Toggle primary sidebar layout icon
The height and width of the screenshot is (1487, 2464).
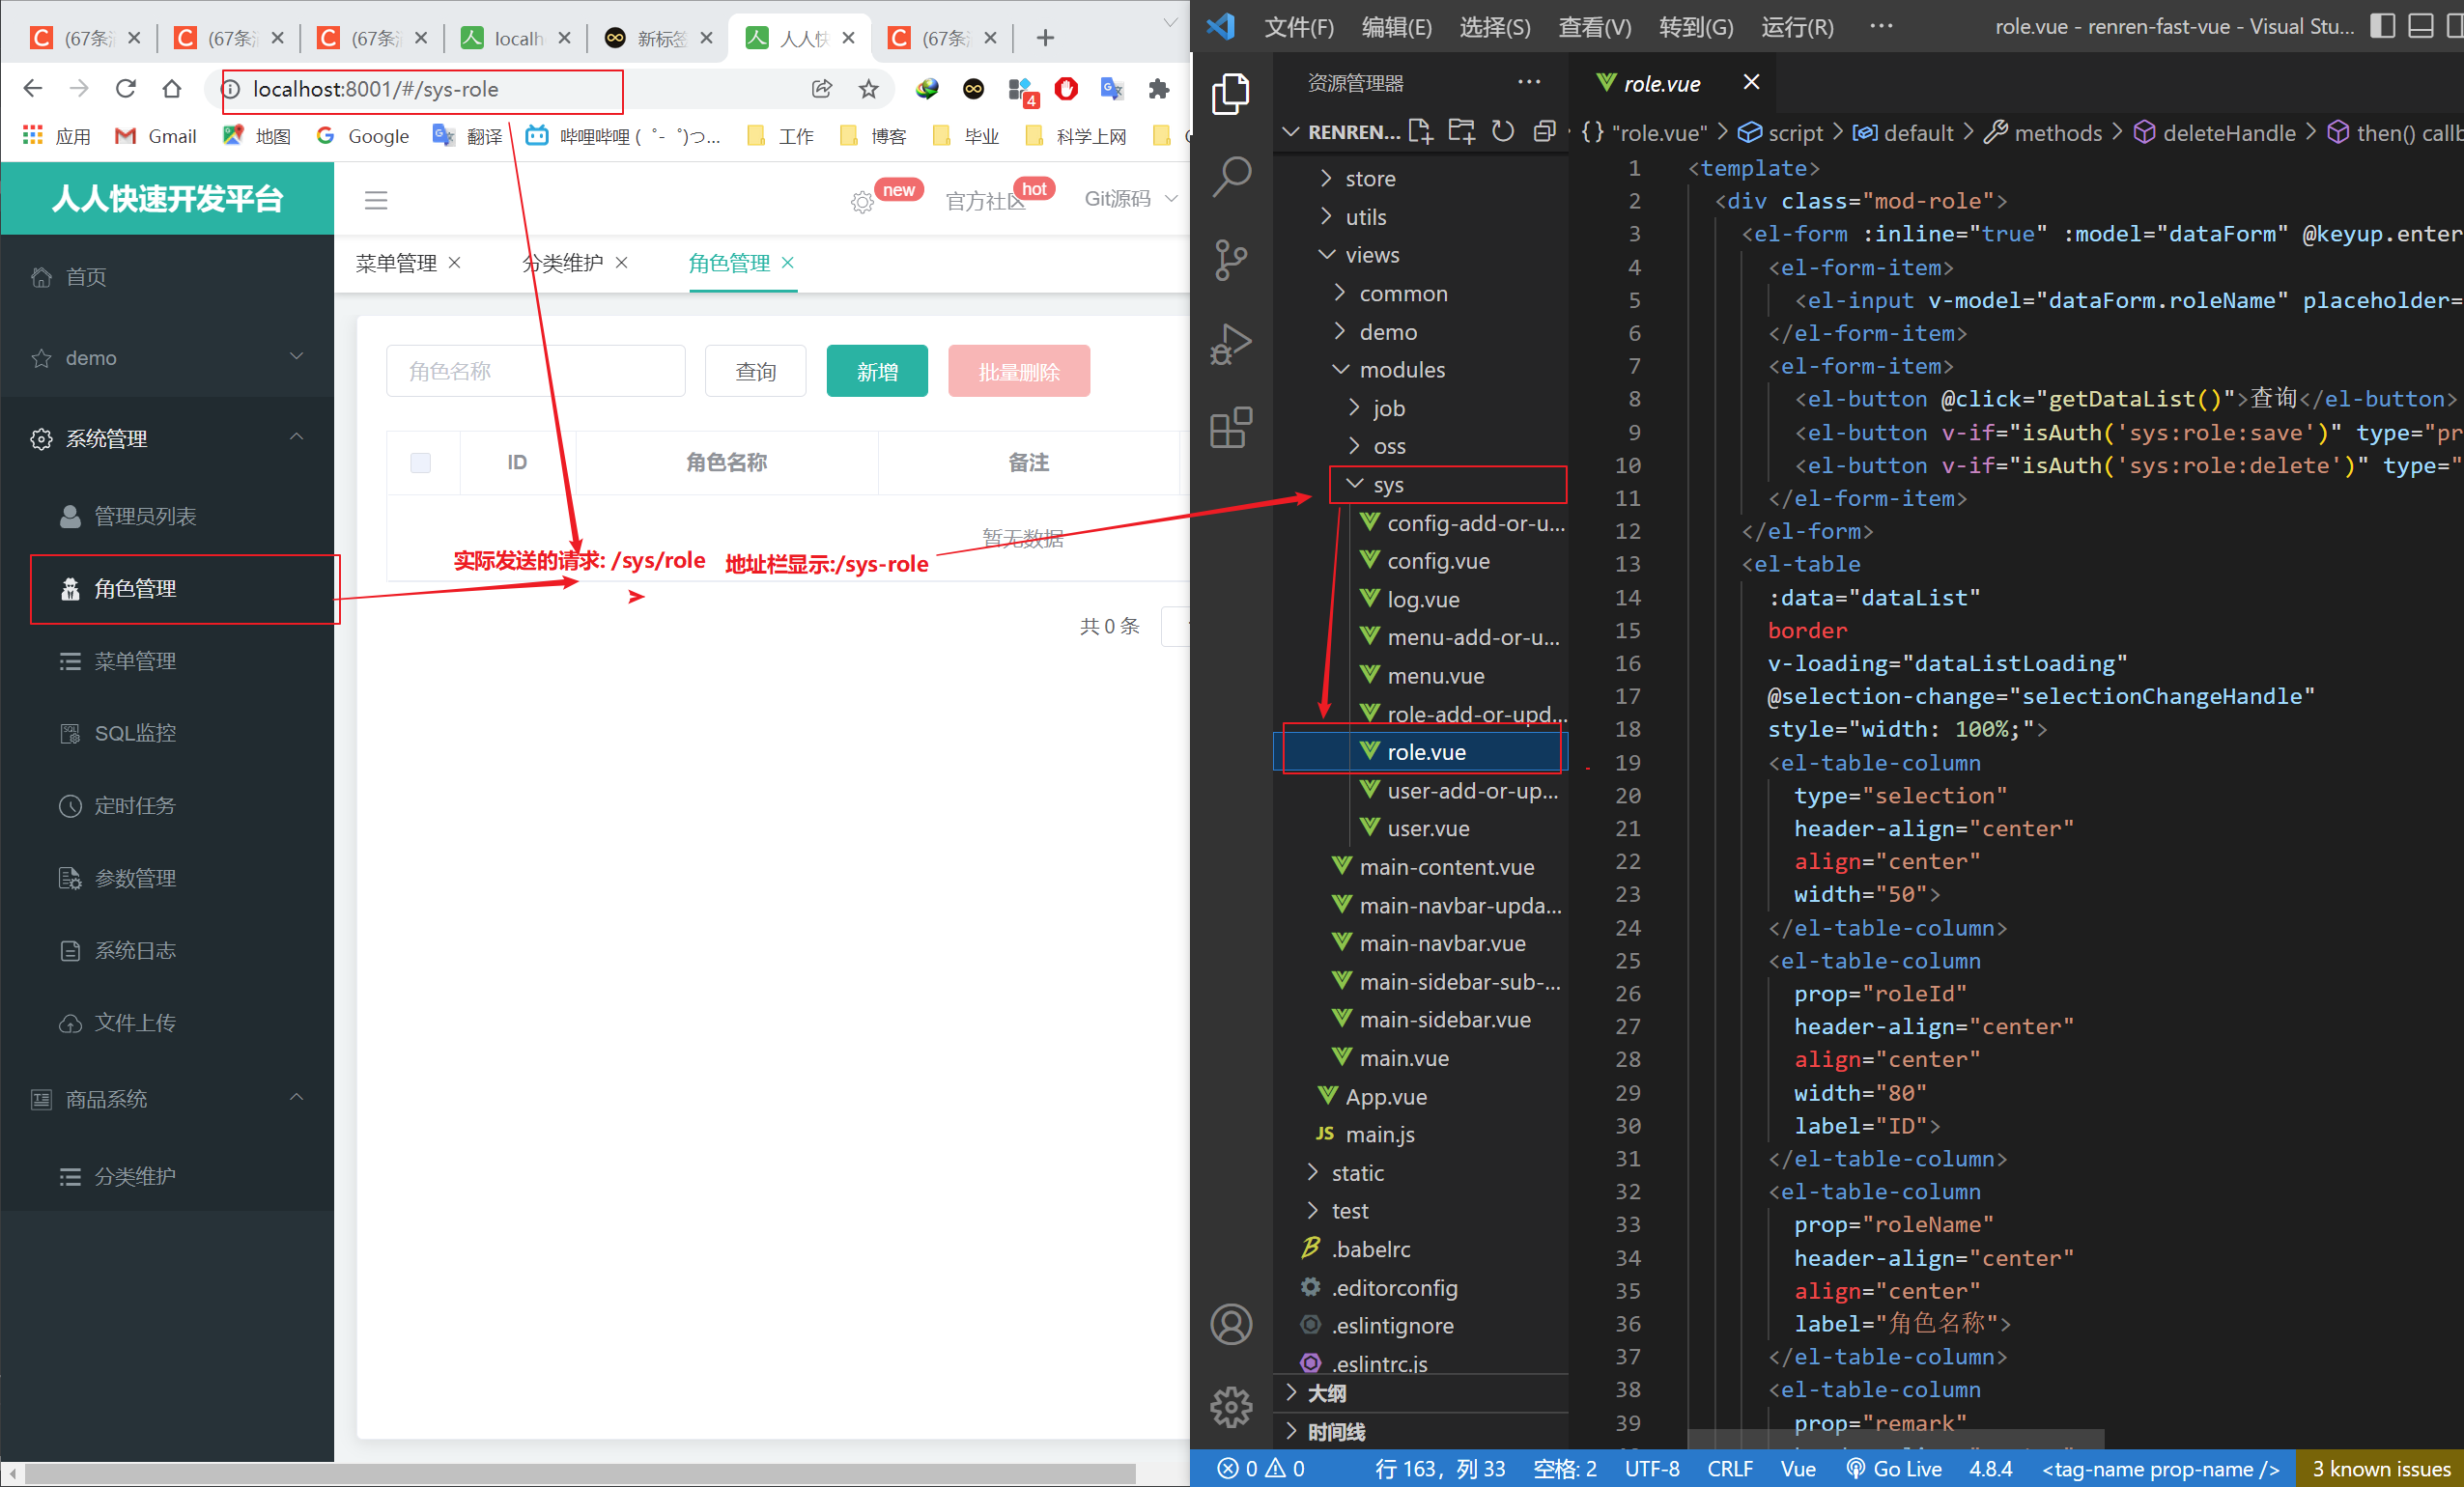(x=2383, y=26)
